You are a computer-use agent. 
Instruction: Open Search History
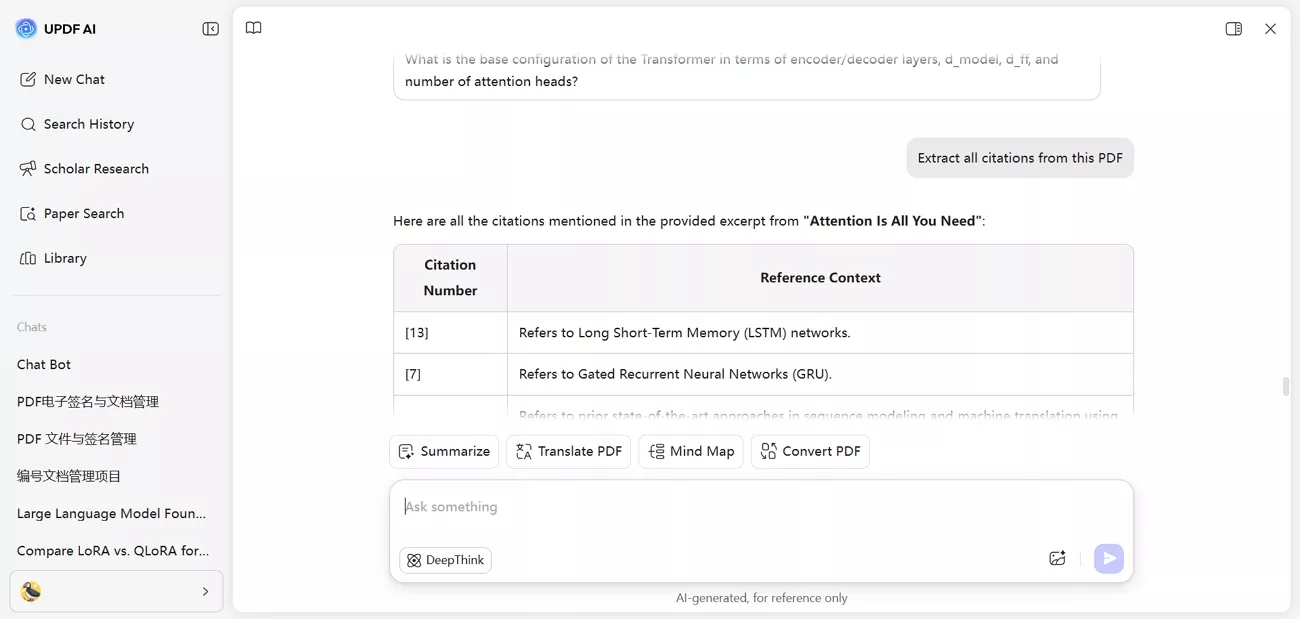(x=88, y=124)
